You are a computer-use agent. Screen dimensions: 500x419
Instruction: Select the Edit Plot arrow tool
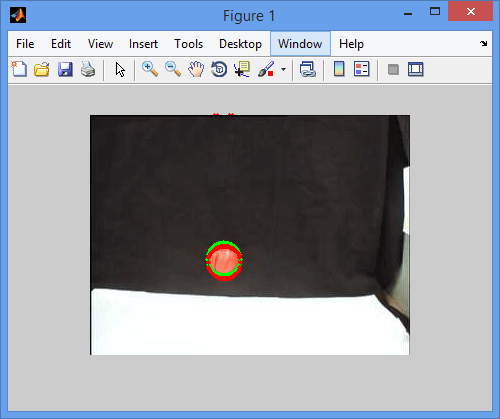tap(120, 70)
